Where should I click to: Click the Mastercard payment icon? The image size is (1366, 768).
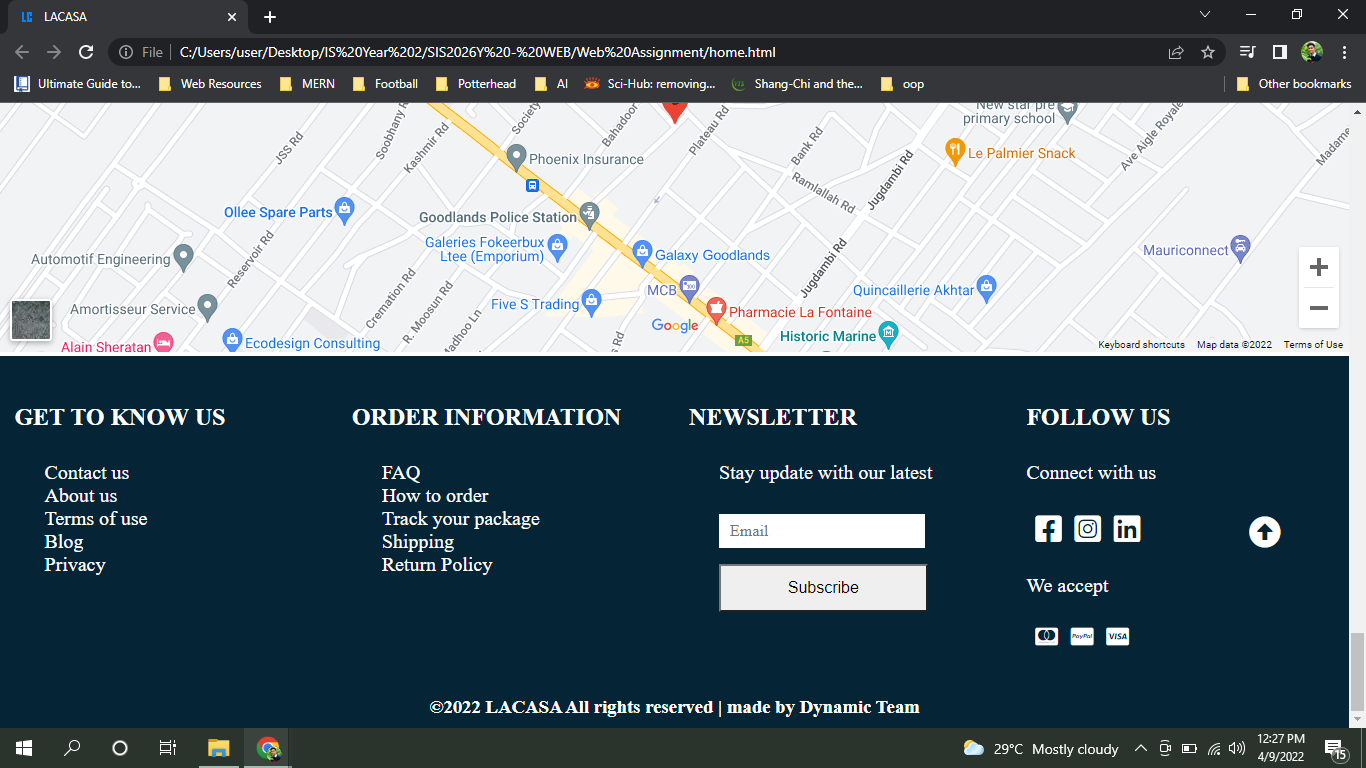click(1046, 636)
